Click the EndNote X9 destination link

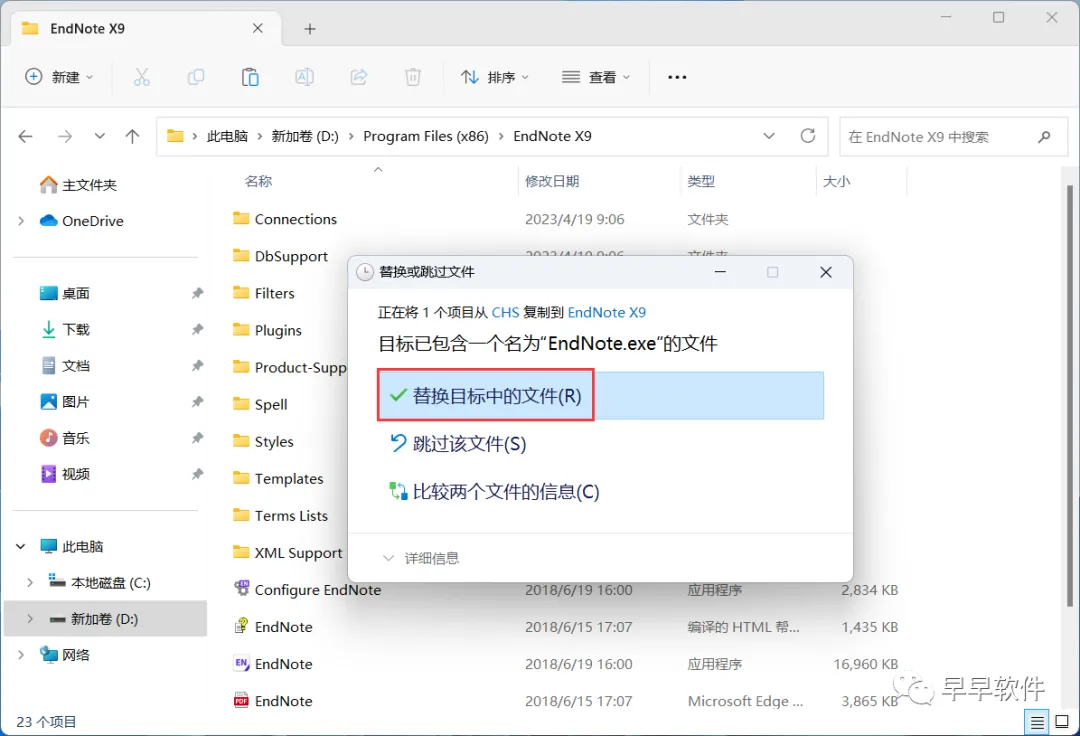coord(607,313)
